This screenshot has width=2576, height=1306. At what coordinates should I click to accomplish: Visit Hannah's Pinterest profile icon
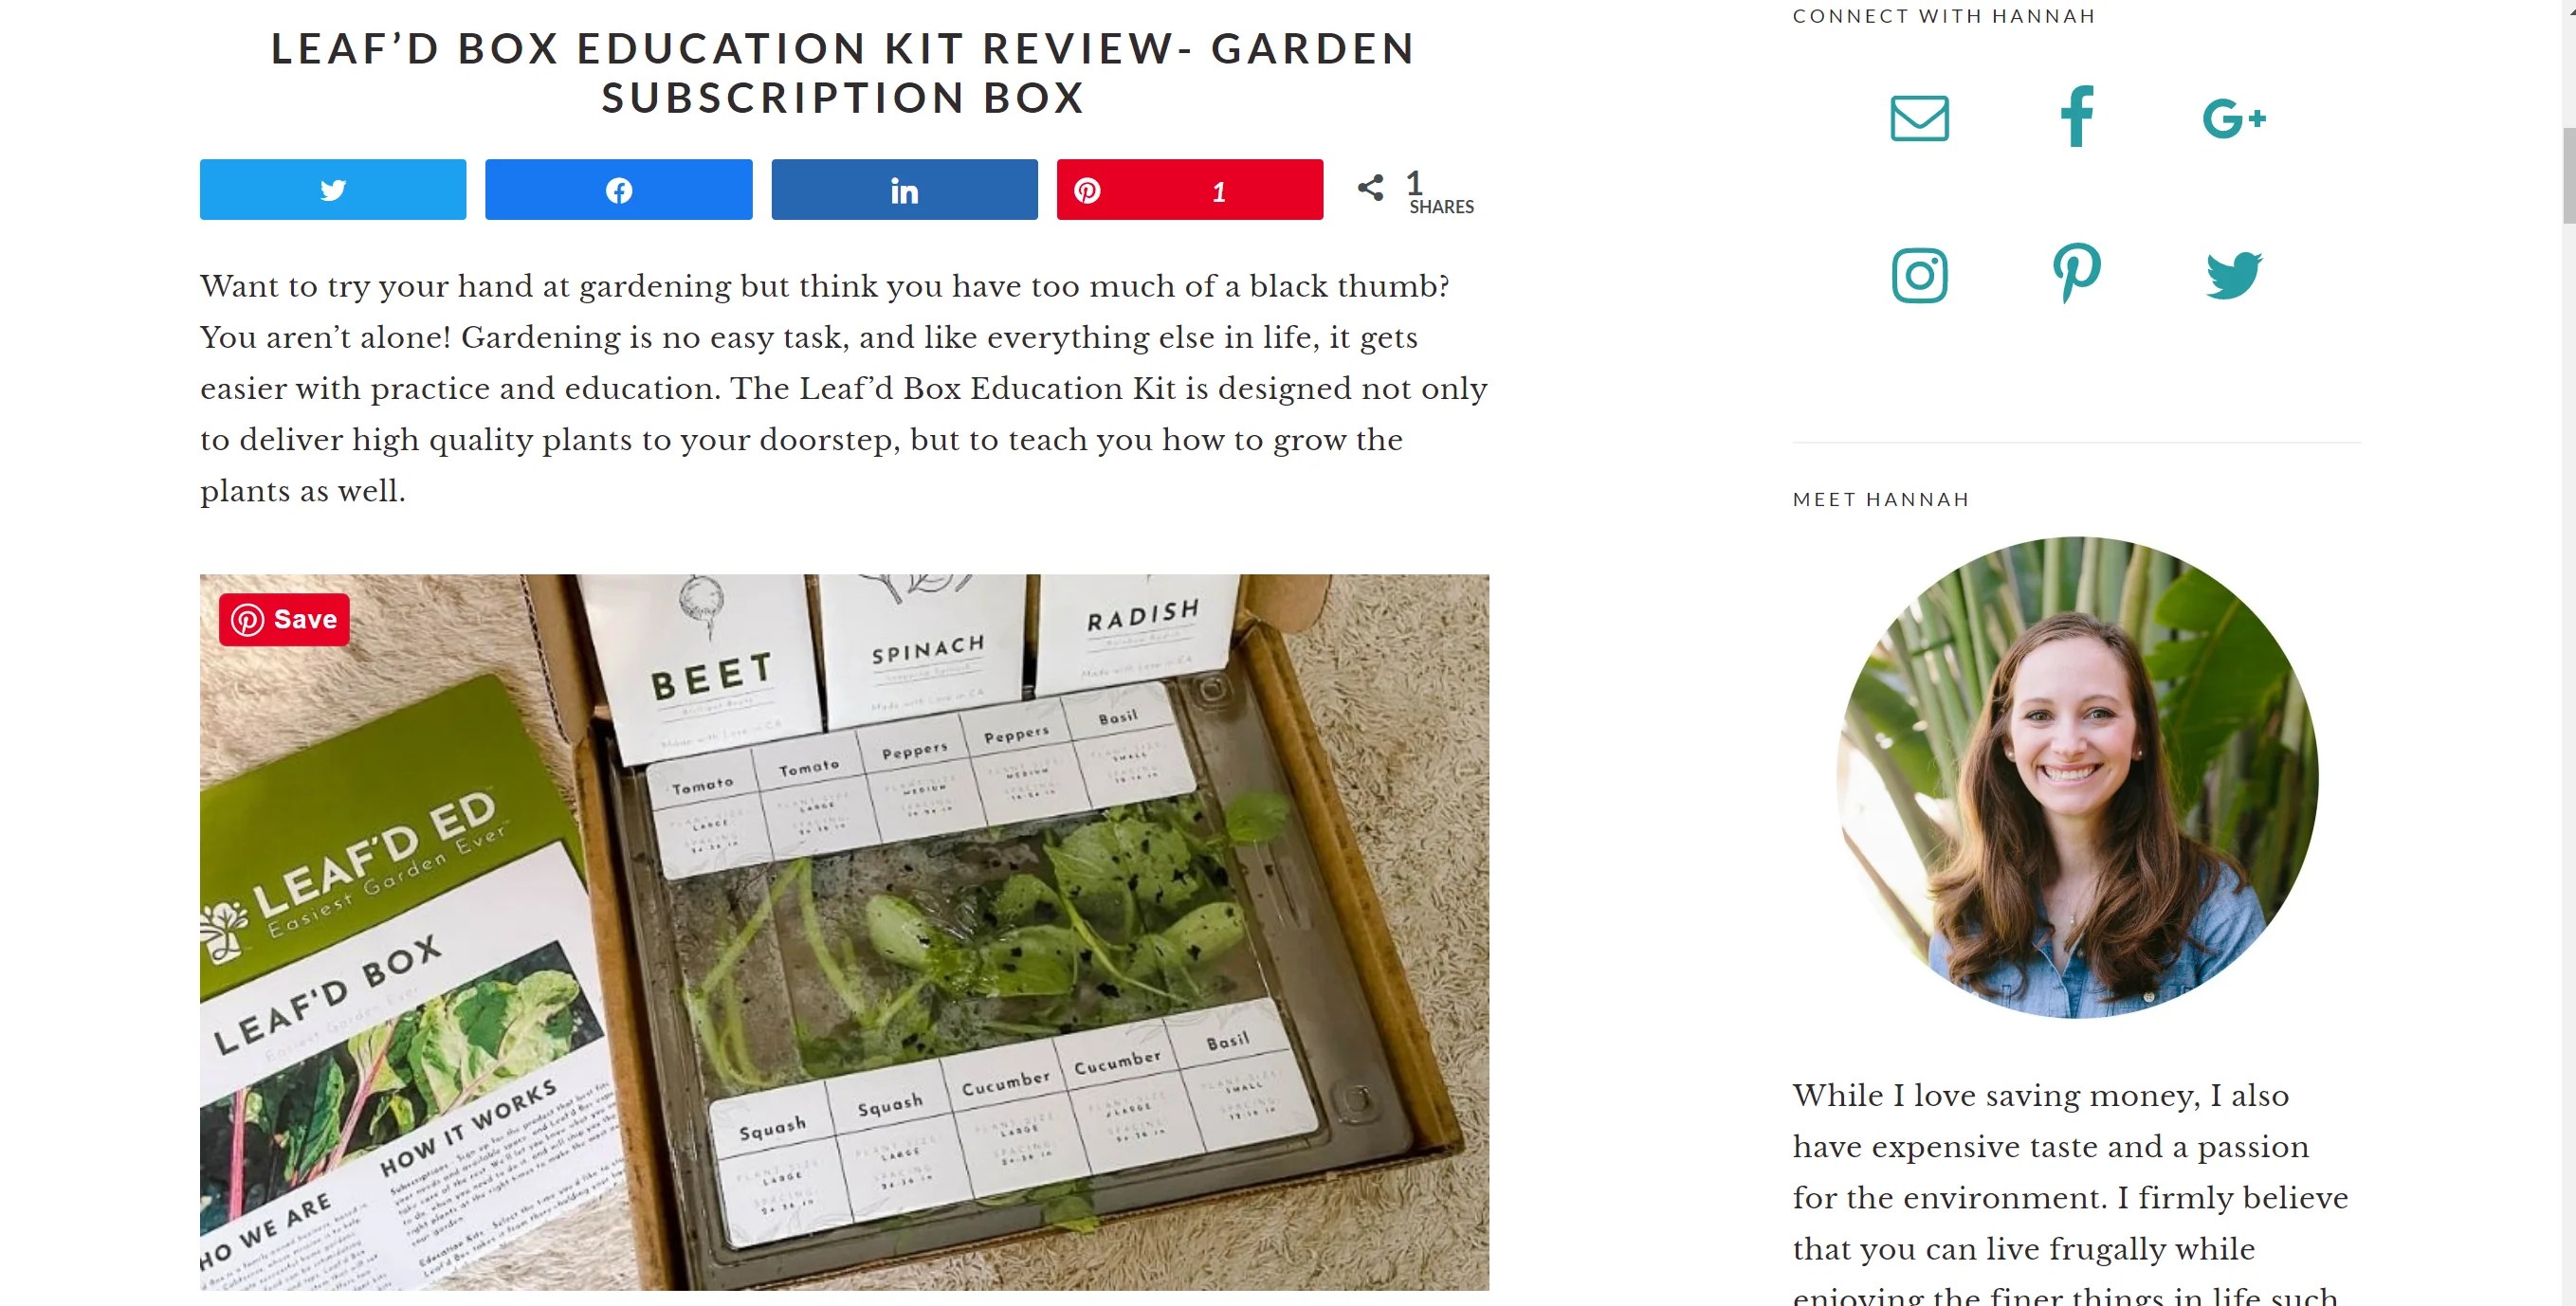coord(2077,273)
